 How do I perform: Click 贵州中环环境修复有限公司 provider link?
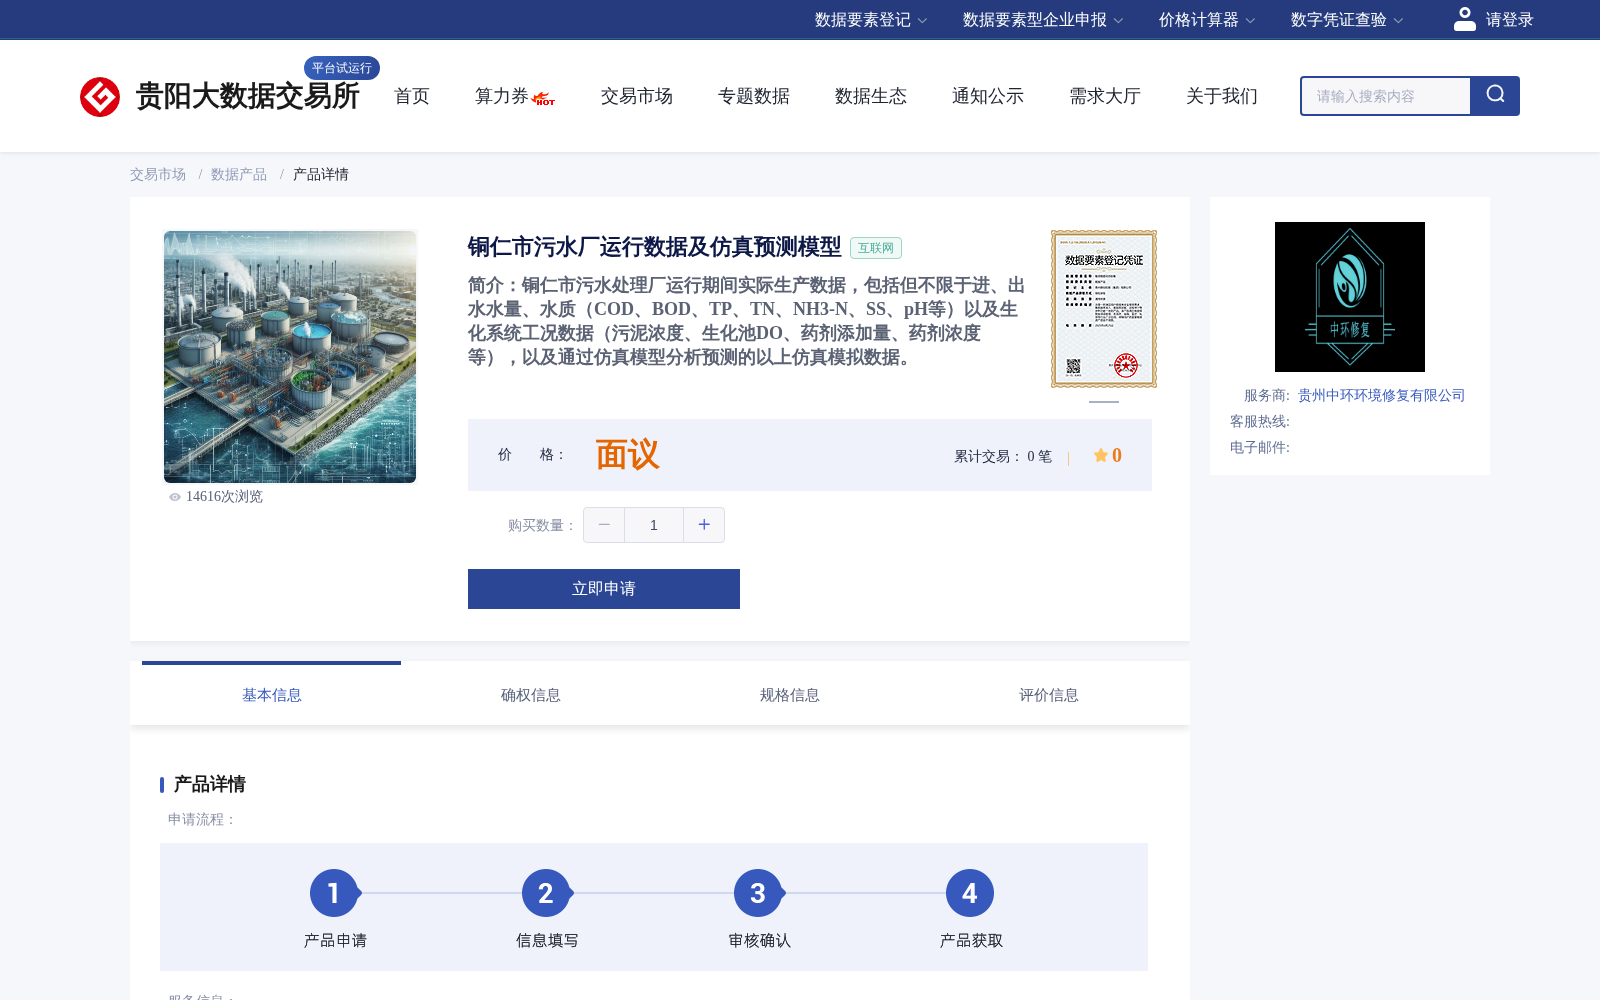(x=1382, y=396)
